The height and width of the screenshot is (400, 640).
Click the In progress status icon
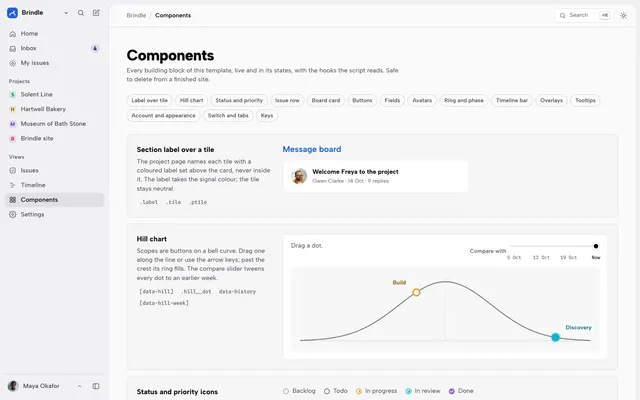[x=359, y=391]
